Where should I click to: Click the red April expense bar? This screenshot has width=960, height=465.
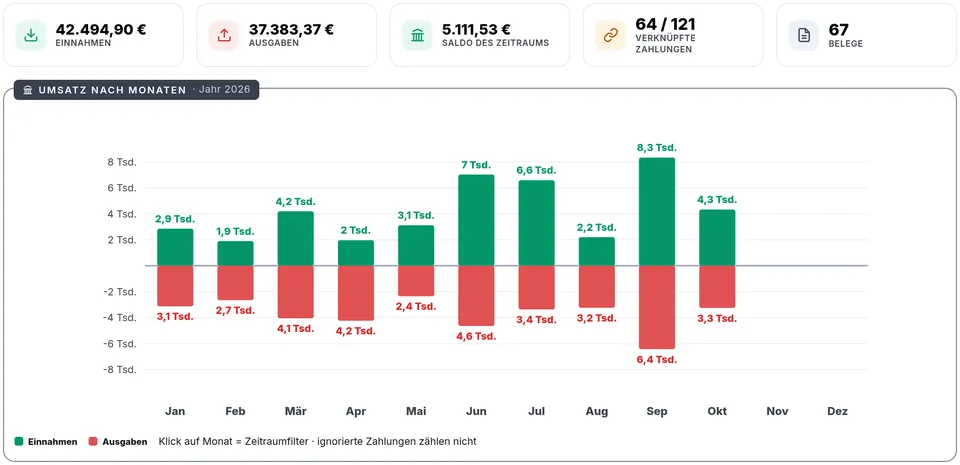(356, 293)
